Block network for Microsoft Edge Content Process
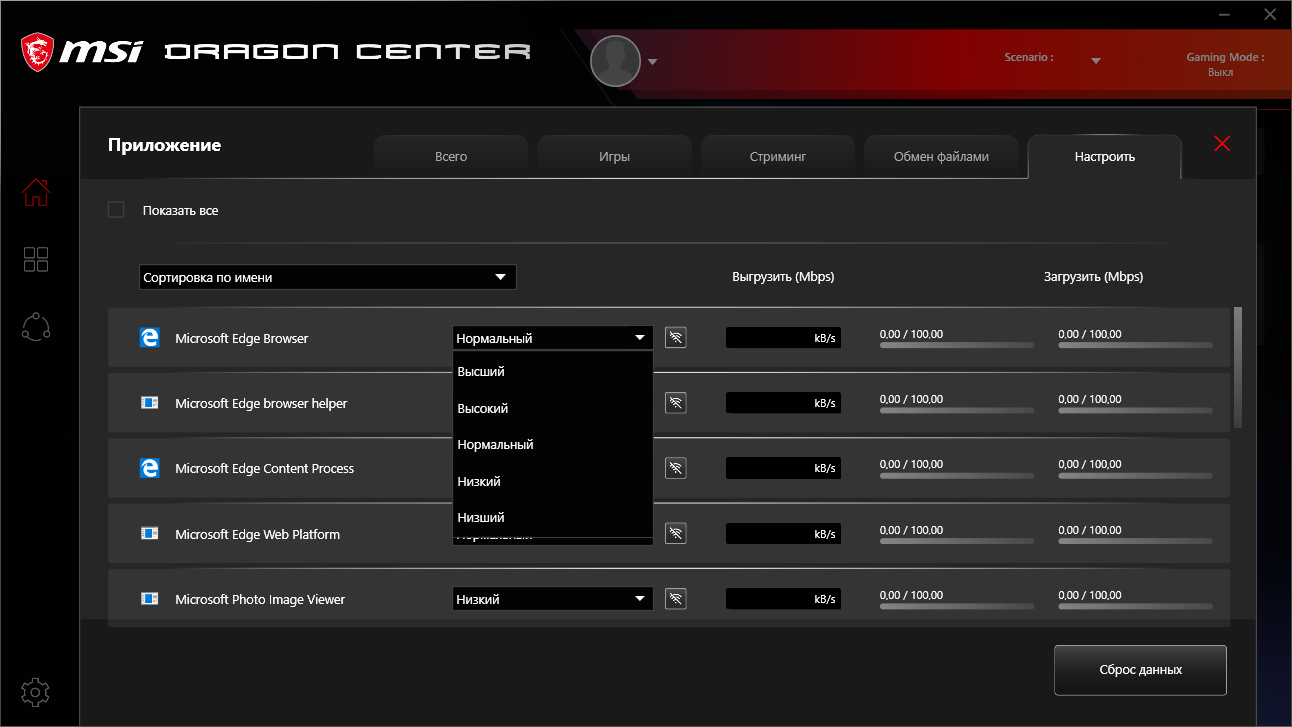Viewport: 1292px width, 727px height. pyautogui.click(x=676, y=468)
